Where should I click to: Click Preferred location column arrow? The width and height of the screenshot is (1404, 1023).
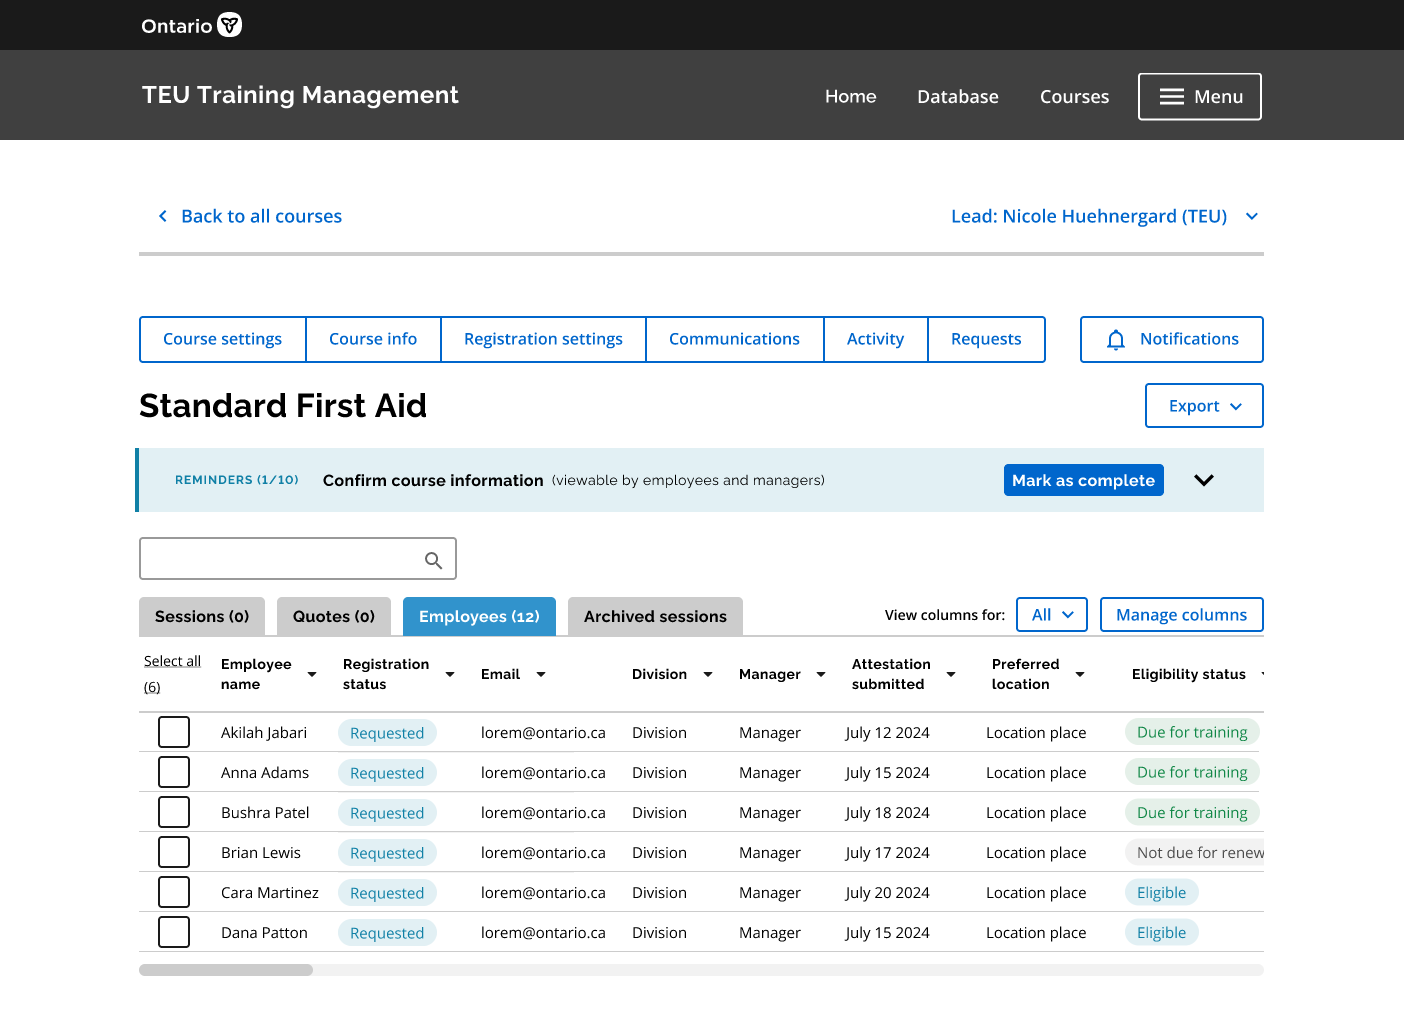tap(1080, 675)
